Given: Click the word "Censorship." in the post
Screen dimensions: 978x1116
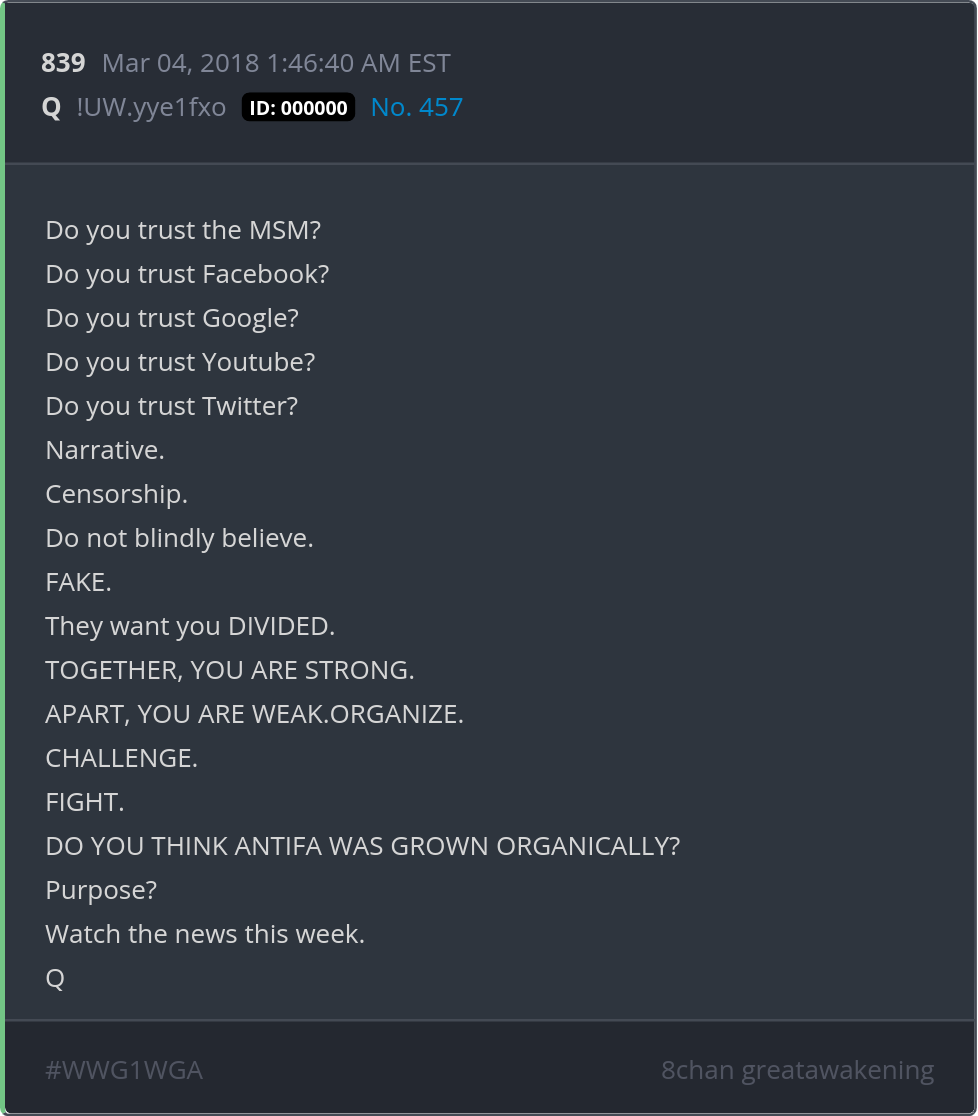Looking at the screenshot, I should coord(116,494).
